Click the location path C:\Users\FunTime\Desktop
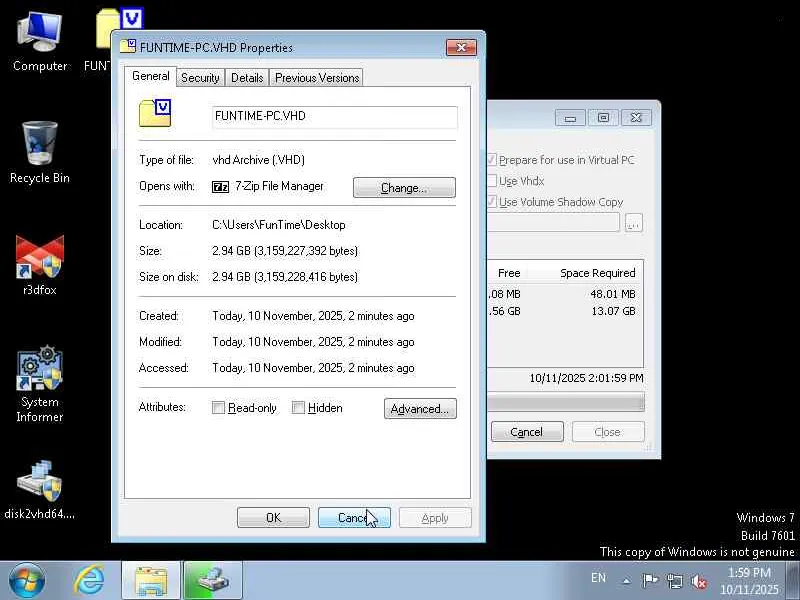800x600 pixels. click(279, 225)
